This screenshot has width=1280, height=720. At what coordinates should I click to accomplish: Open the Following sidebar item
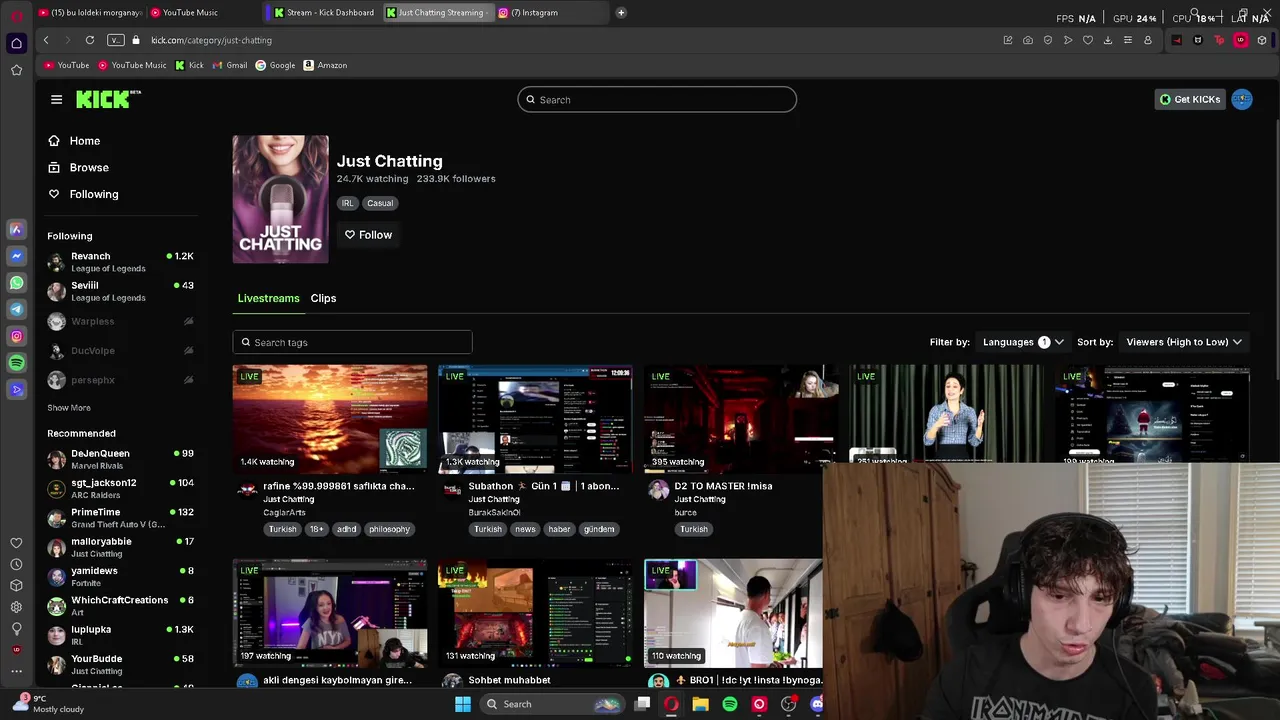83,194
